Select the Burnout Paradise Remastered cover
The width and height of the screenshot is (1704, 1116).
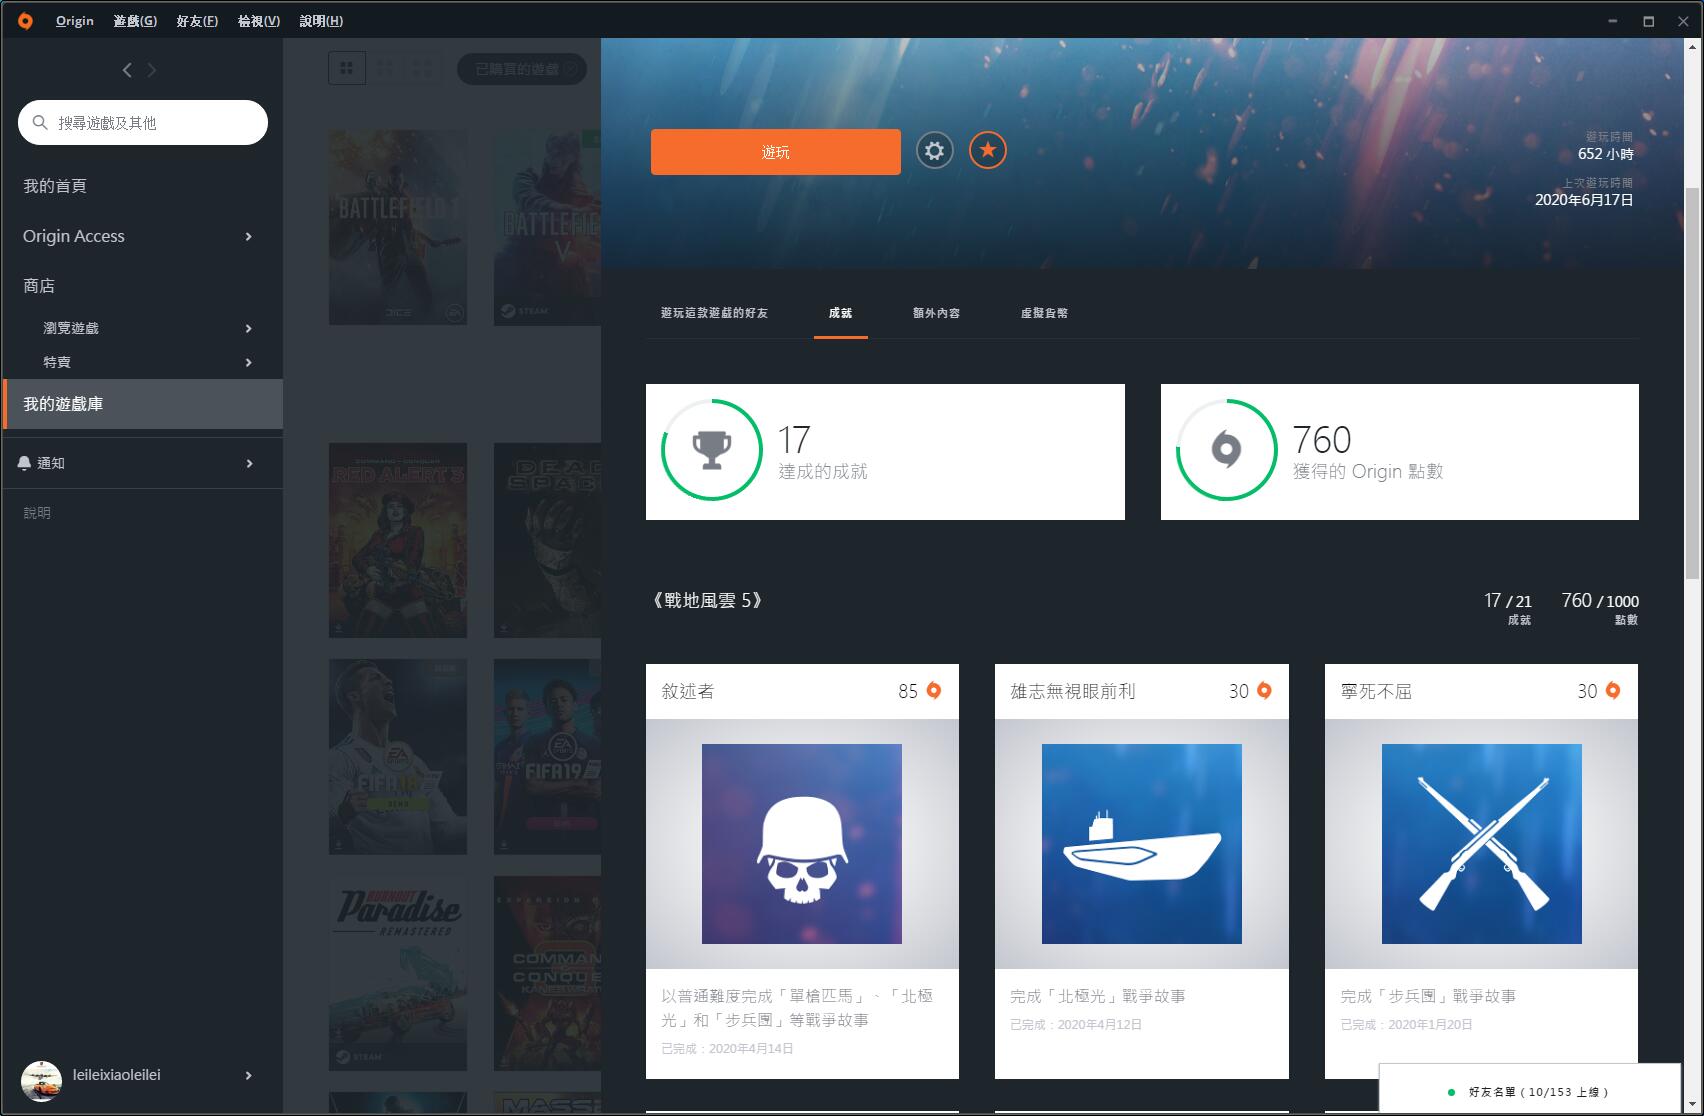click(398, 974)
